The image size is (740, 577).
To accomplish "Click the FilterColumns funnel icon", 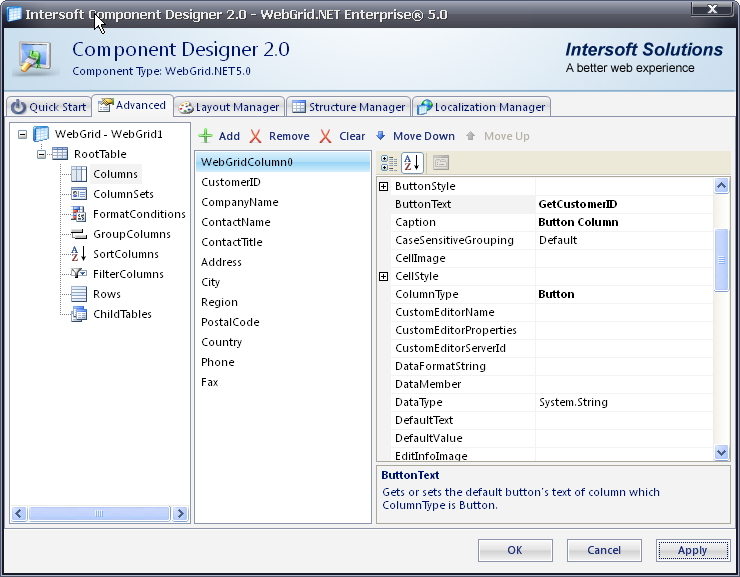I will click(79, 274).
